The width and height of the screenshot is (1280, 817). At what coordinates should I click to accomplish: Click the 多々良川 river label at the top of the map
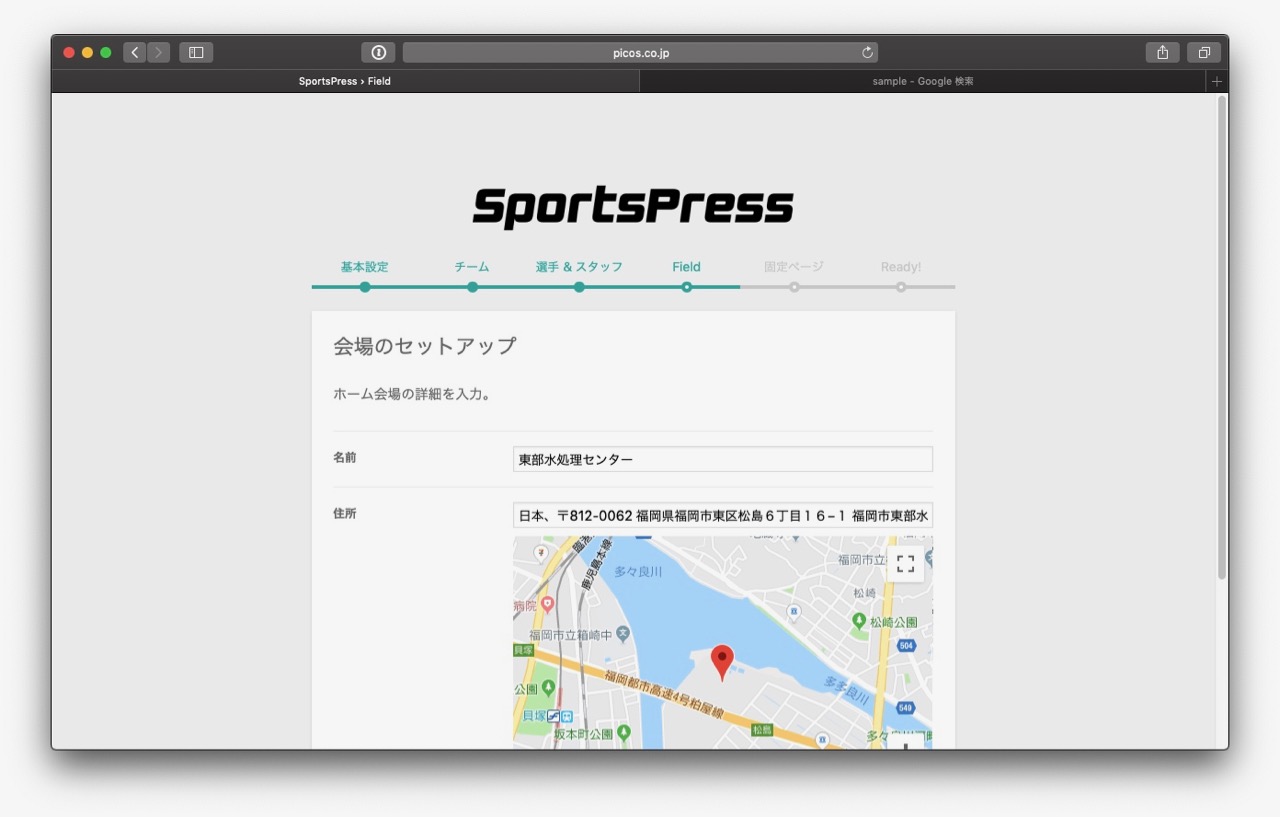pos(638,572)
